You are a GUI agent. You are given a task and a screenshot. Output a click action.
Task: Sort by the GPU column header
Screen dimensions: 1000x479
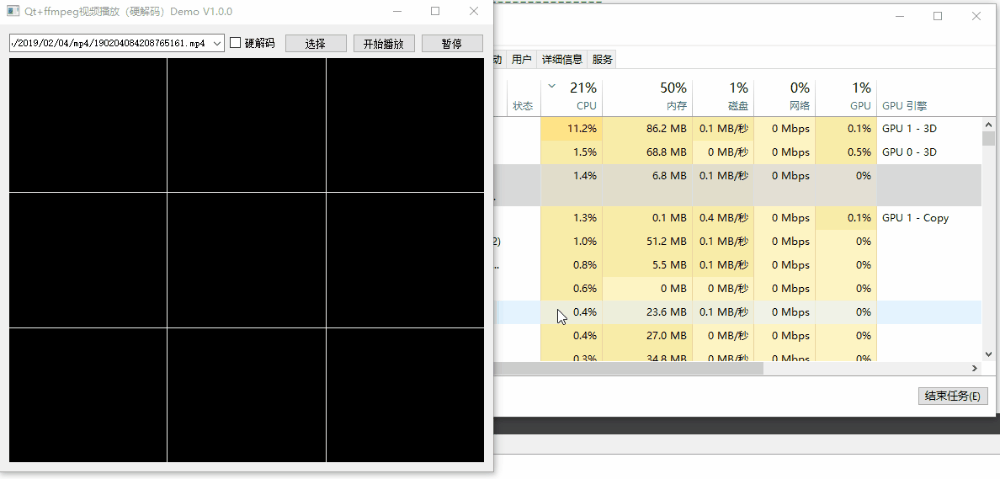(846, 97)
